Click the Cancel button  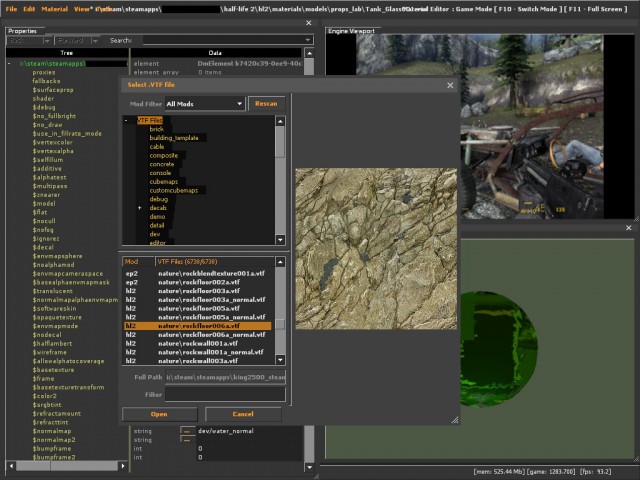click(243, 414)
